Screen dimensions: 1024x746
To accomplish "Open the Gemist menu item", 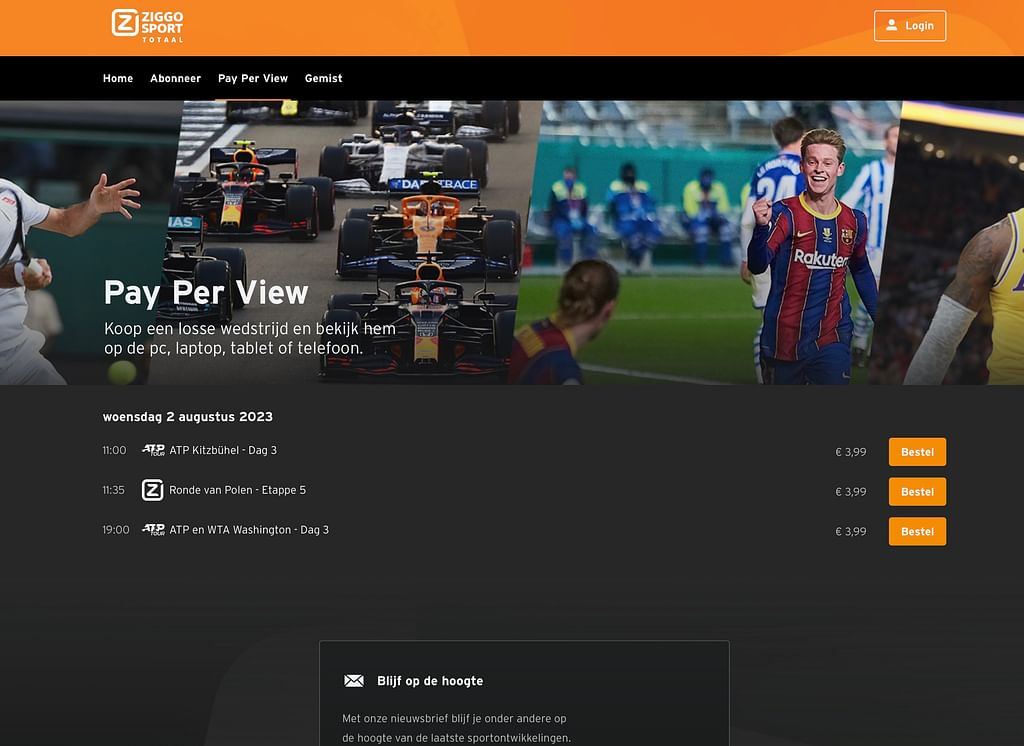I will (323, 78).
